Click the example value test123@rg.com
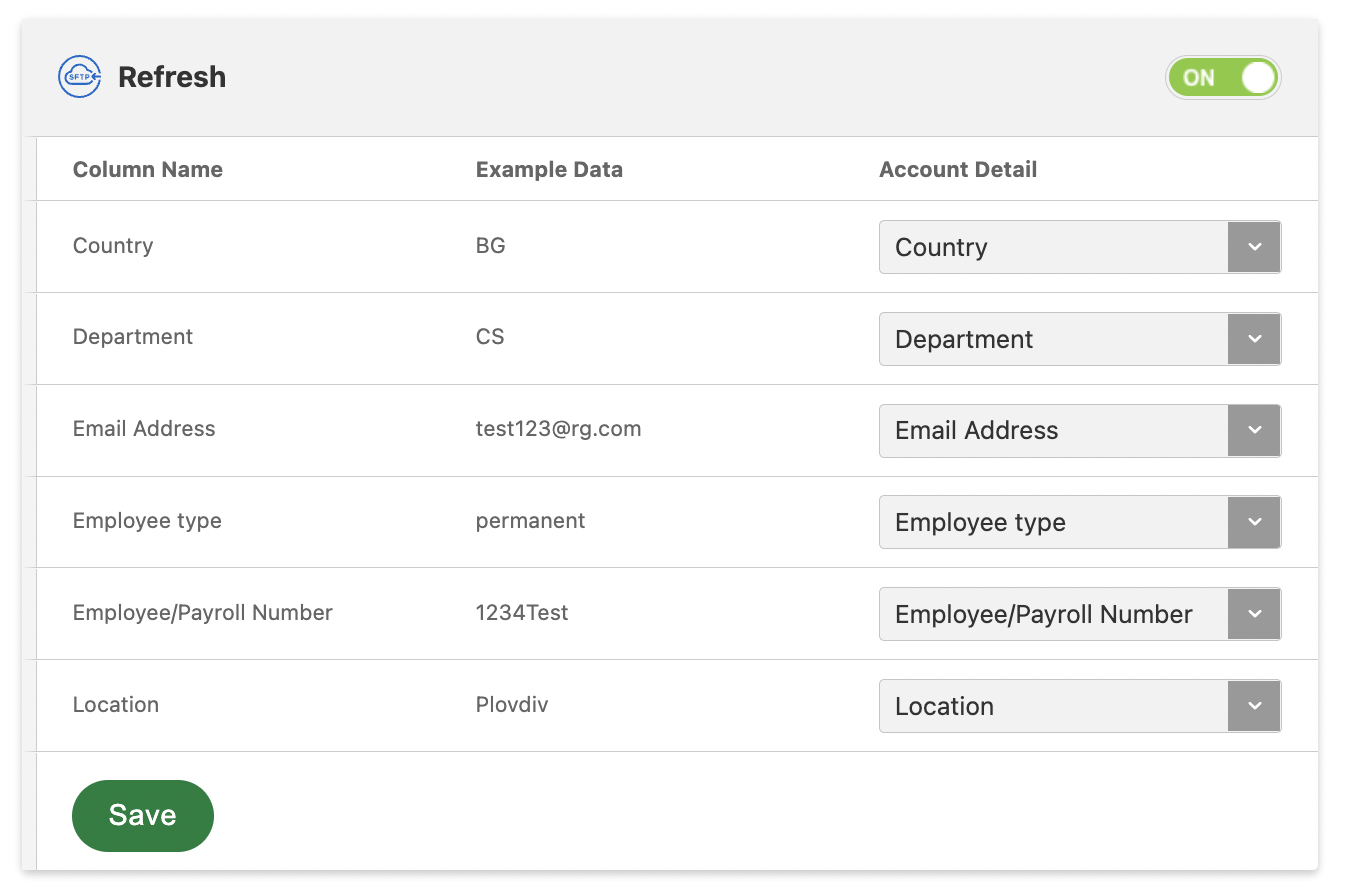 559,429
